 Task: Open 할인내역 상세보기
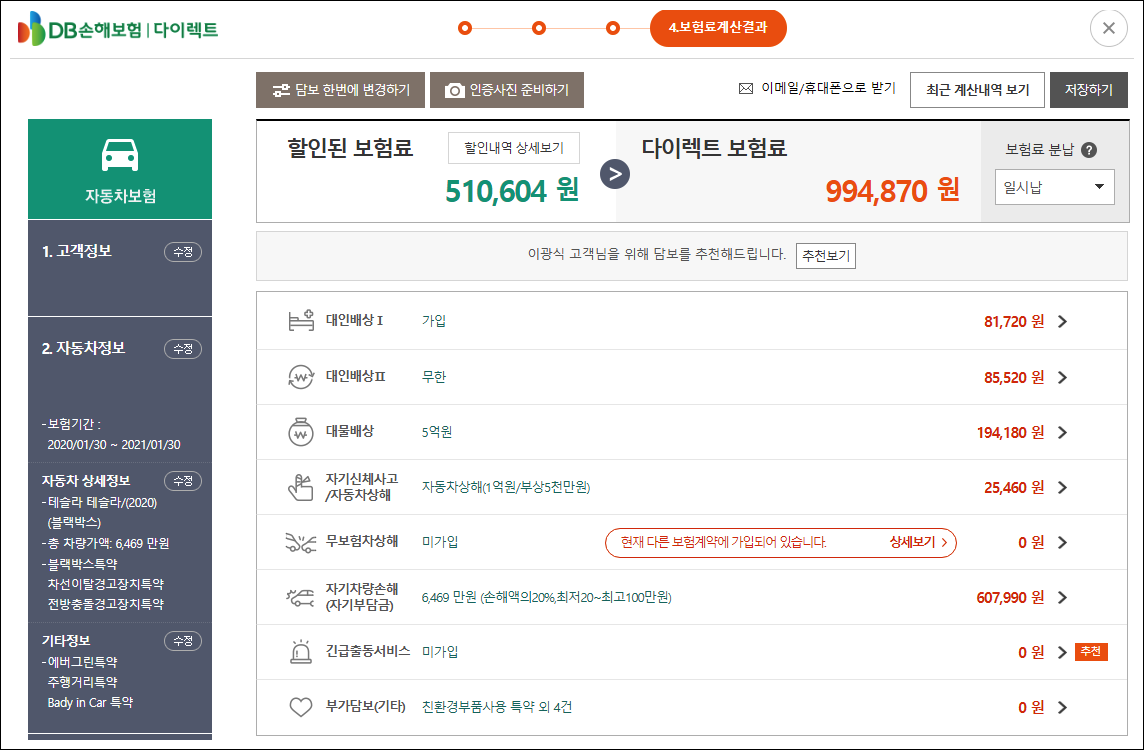click(514, 148)
